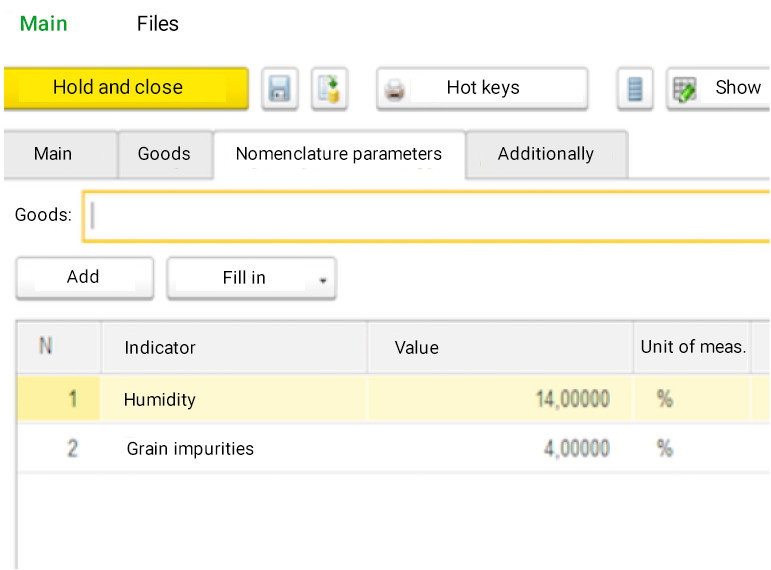
Task: Add a new parameter row
Action: [85, 278]
